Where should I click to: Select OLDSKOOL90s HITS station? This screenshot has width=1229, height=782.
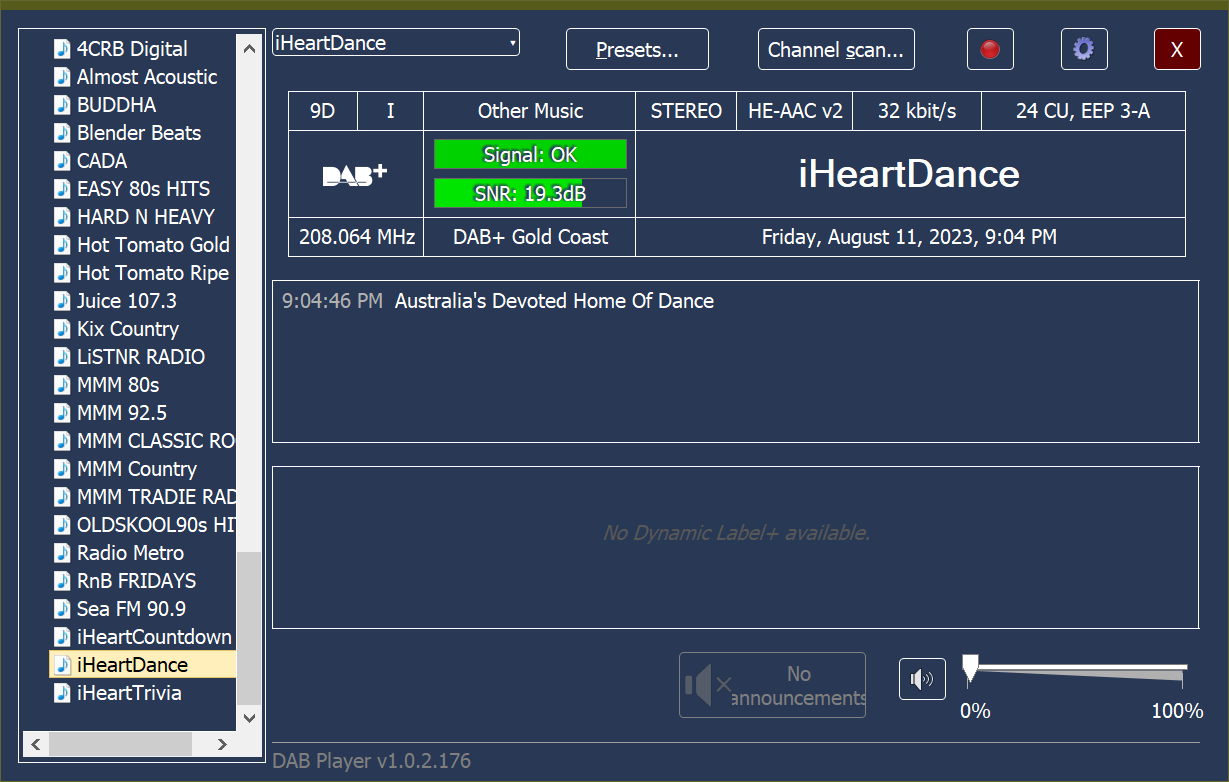click(156, 524)
